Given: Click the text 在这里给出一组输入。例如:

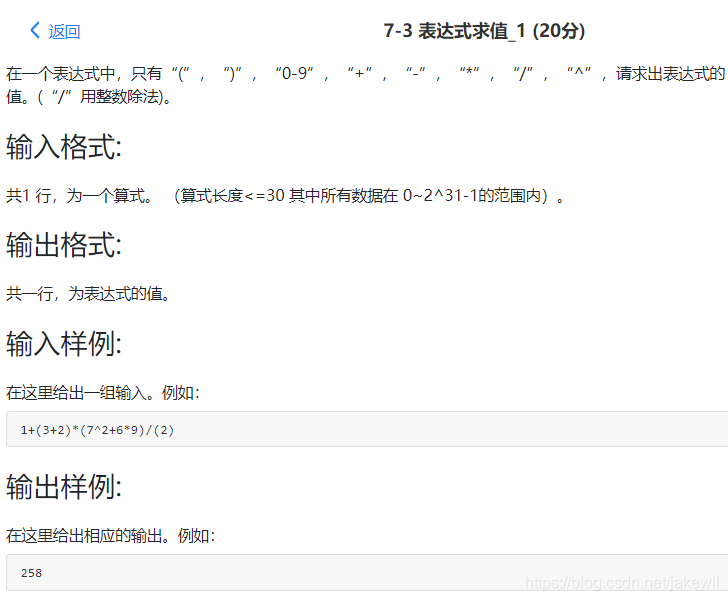Looking at the screenshot, I should (103, 393).
